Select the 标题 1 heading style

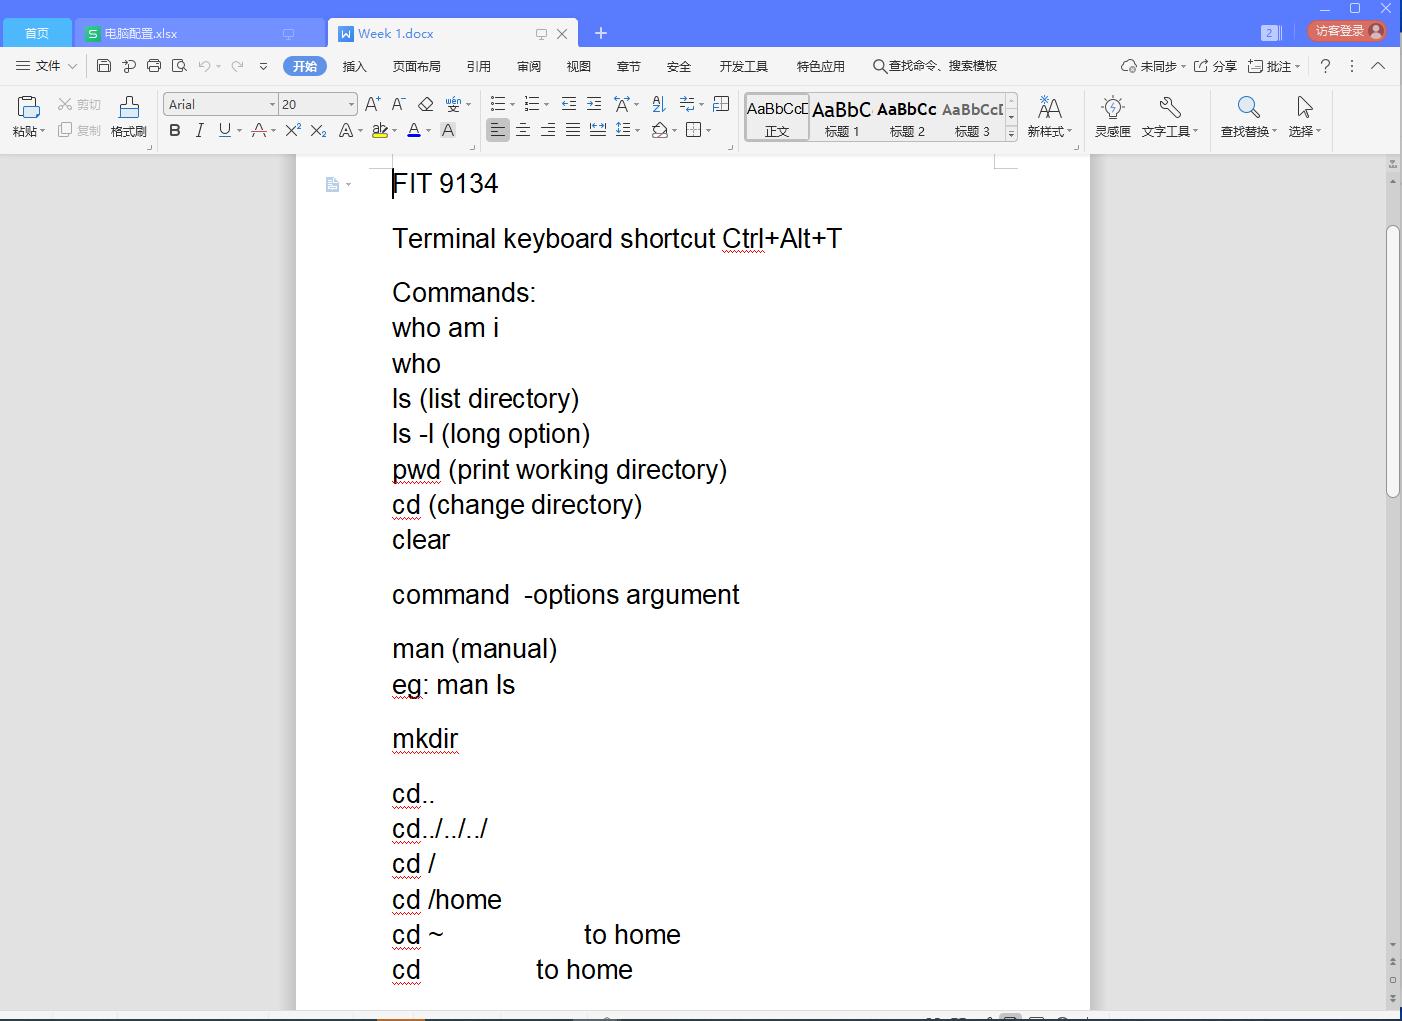point(841,117)
